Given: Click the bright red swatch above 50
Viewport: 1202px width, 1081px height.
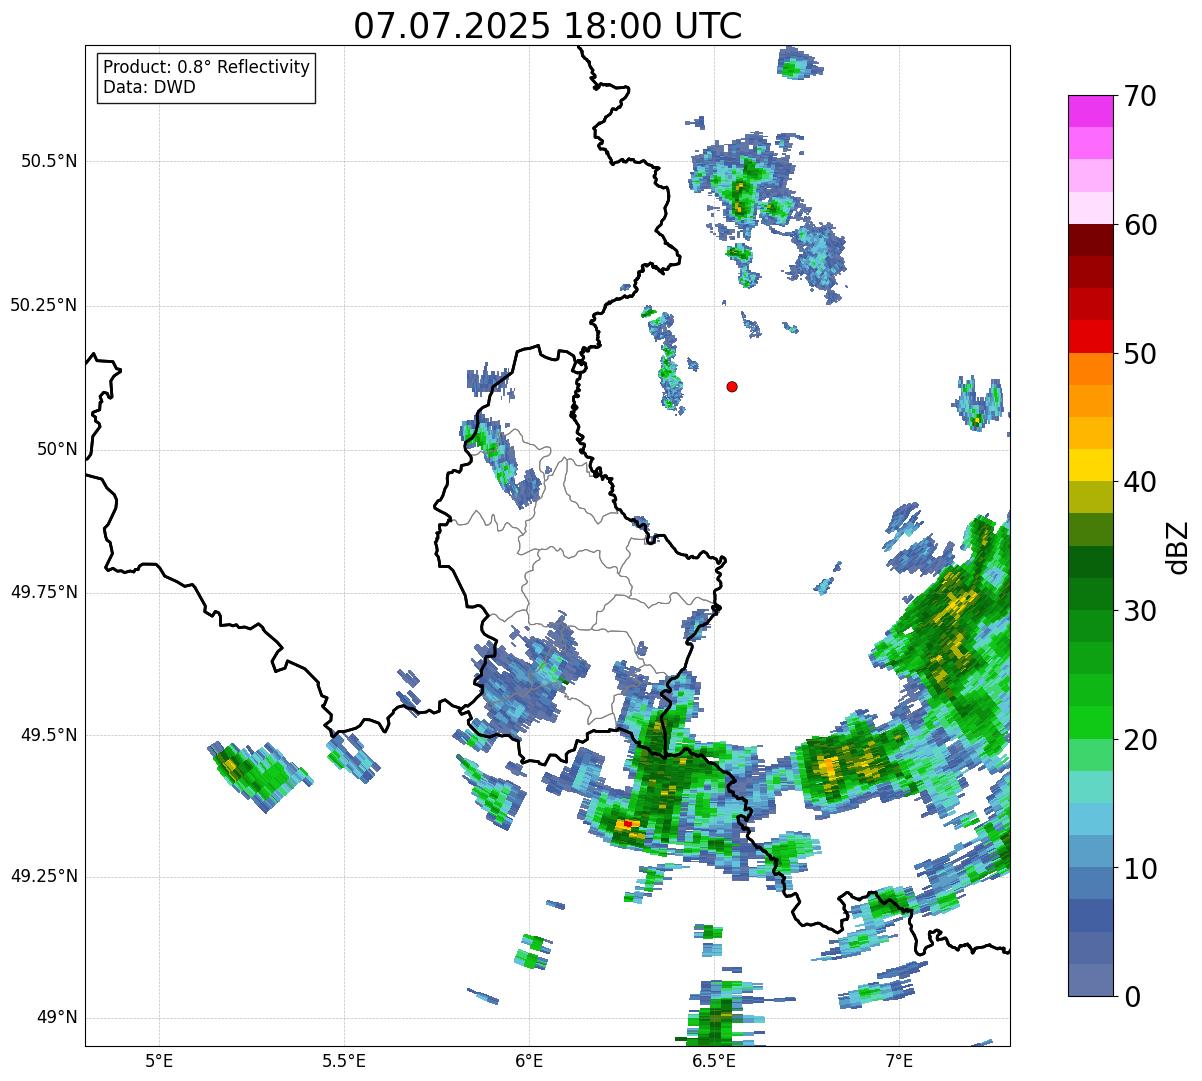Looking at the screenshot, I should coord(1090,337).
